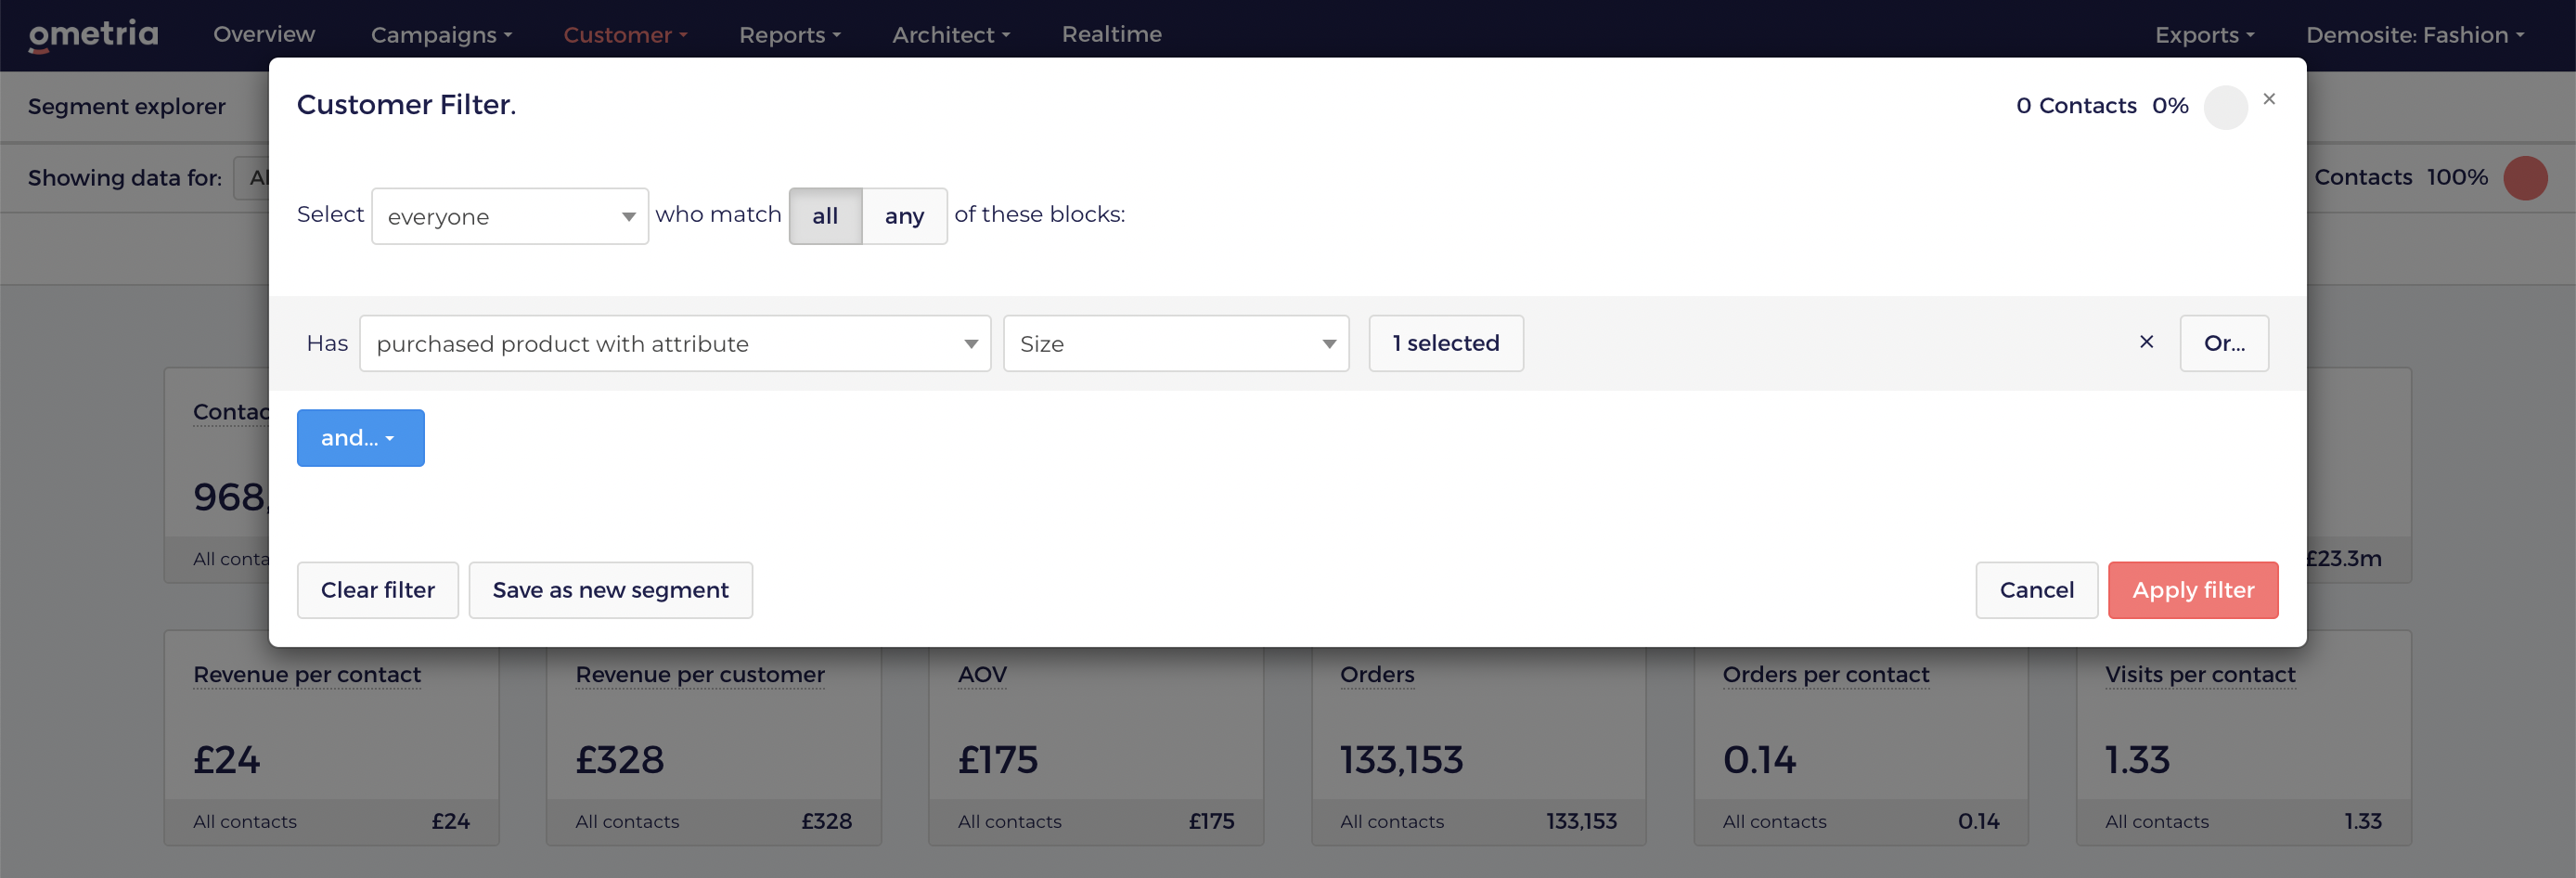Open the Campaigns menu
Viewport: 2576px width, 878px height.
click(x=441, y=35)
